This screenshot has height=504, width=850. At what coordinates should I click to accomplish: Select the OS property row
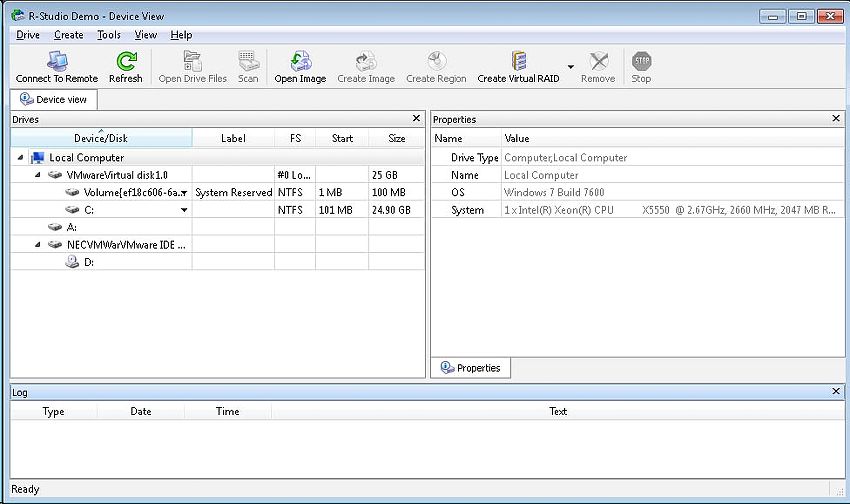point(638,192)
